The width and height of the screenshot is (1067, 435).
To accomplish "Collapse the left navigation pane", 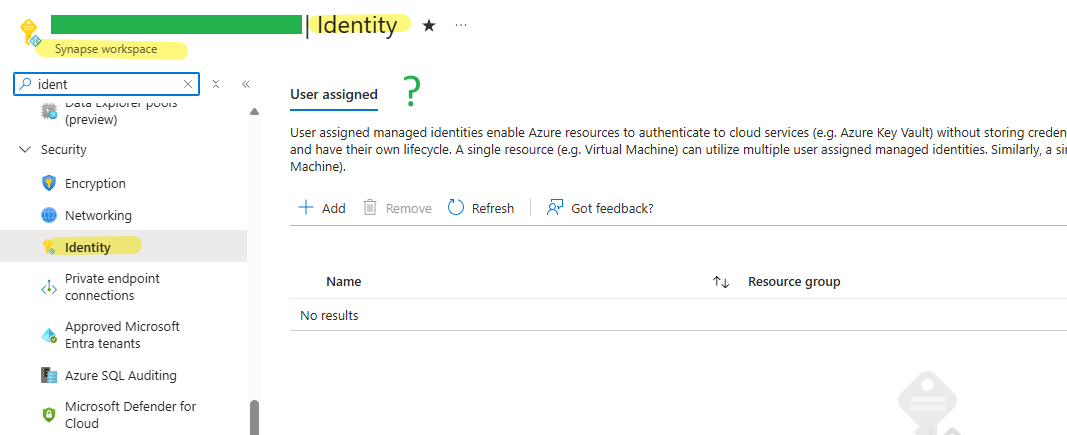I will pyautogui.click(x=246, y=84).
